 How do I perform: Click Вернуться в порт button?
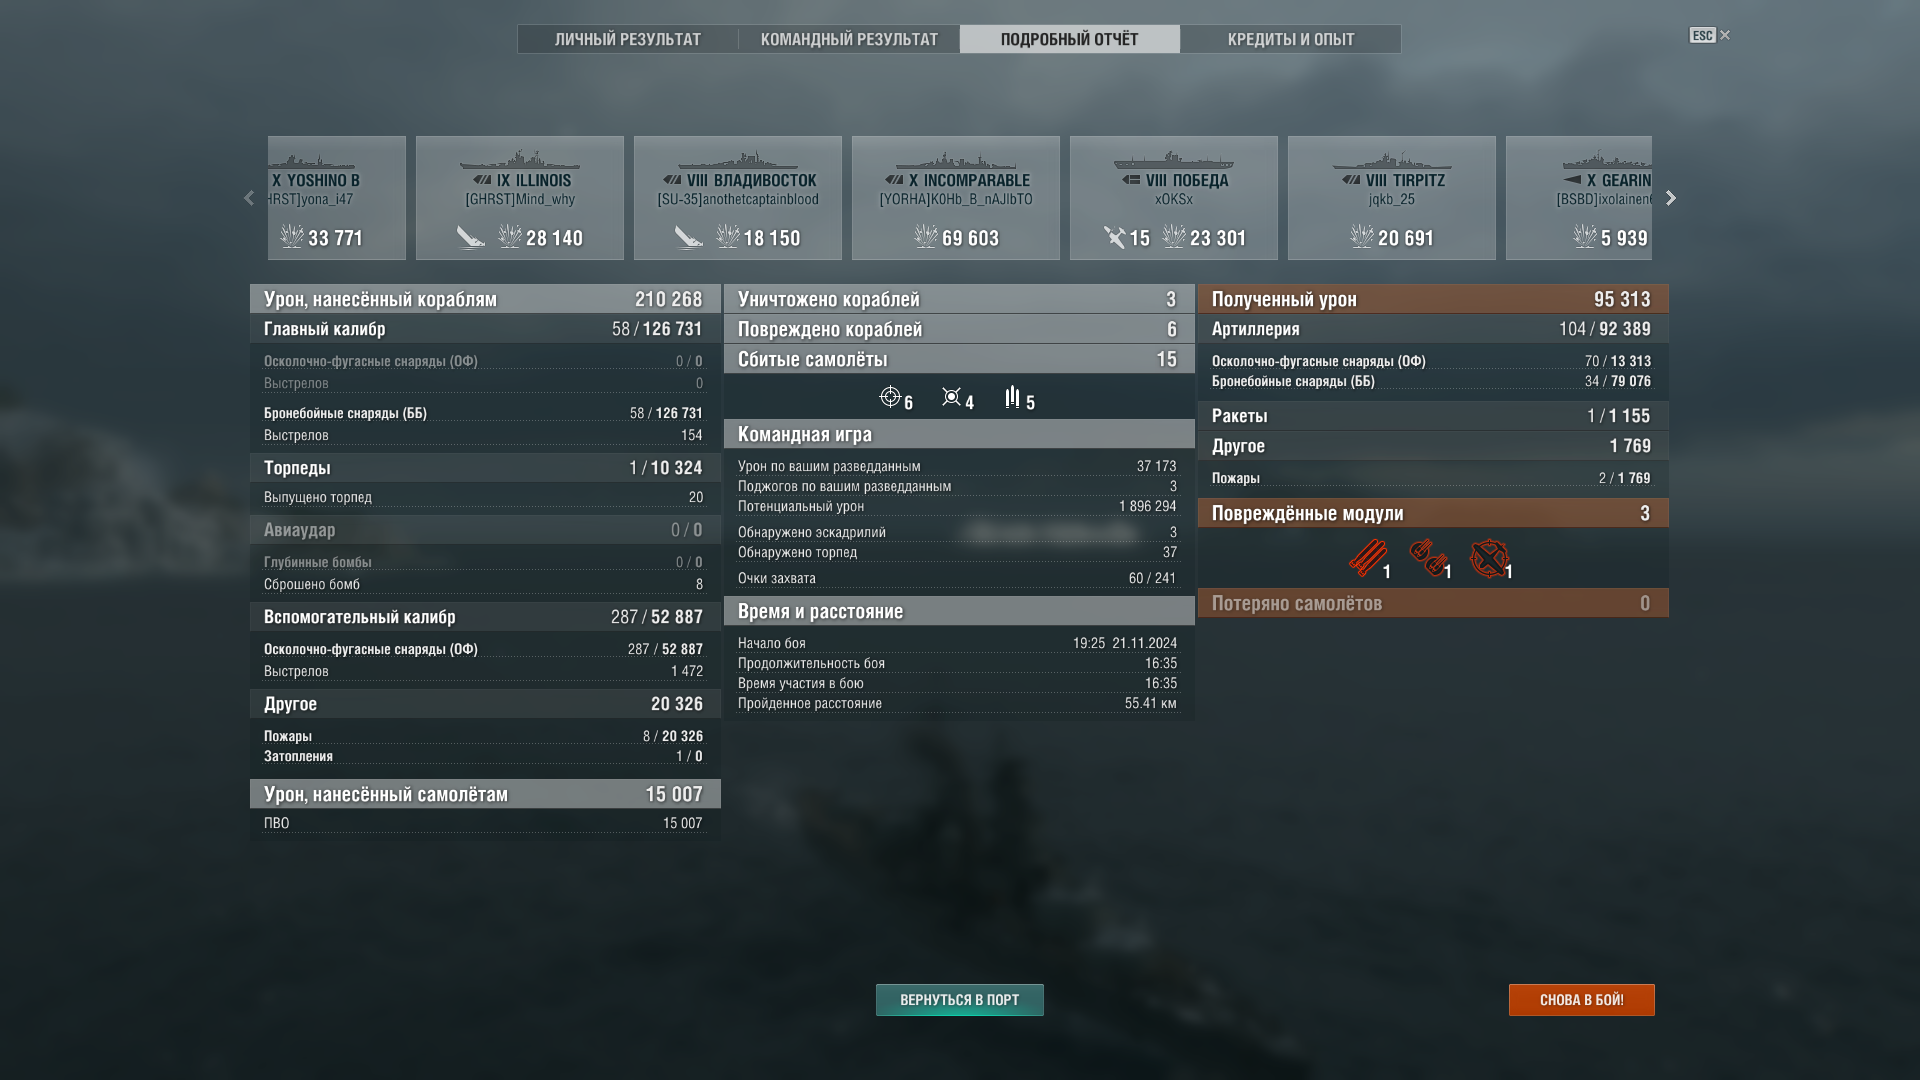coord(960,1000)
